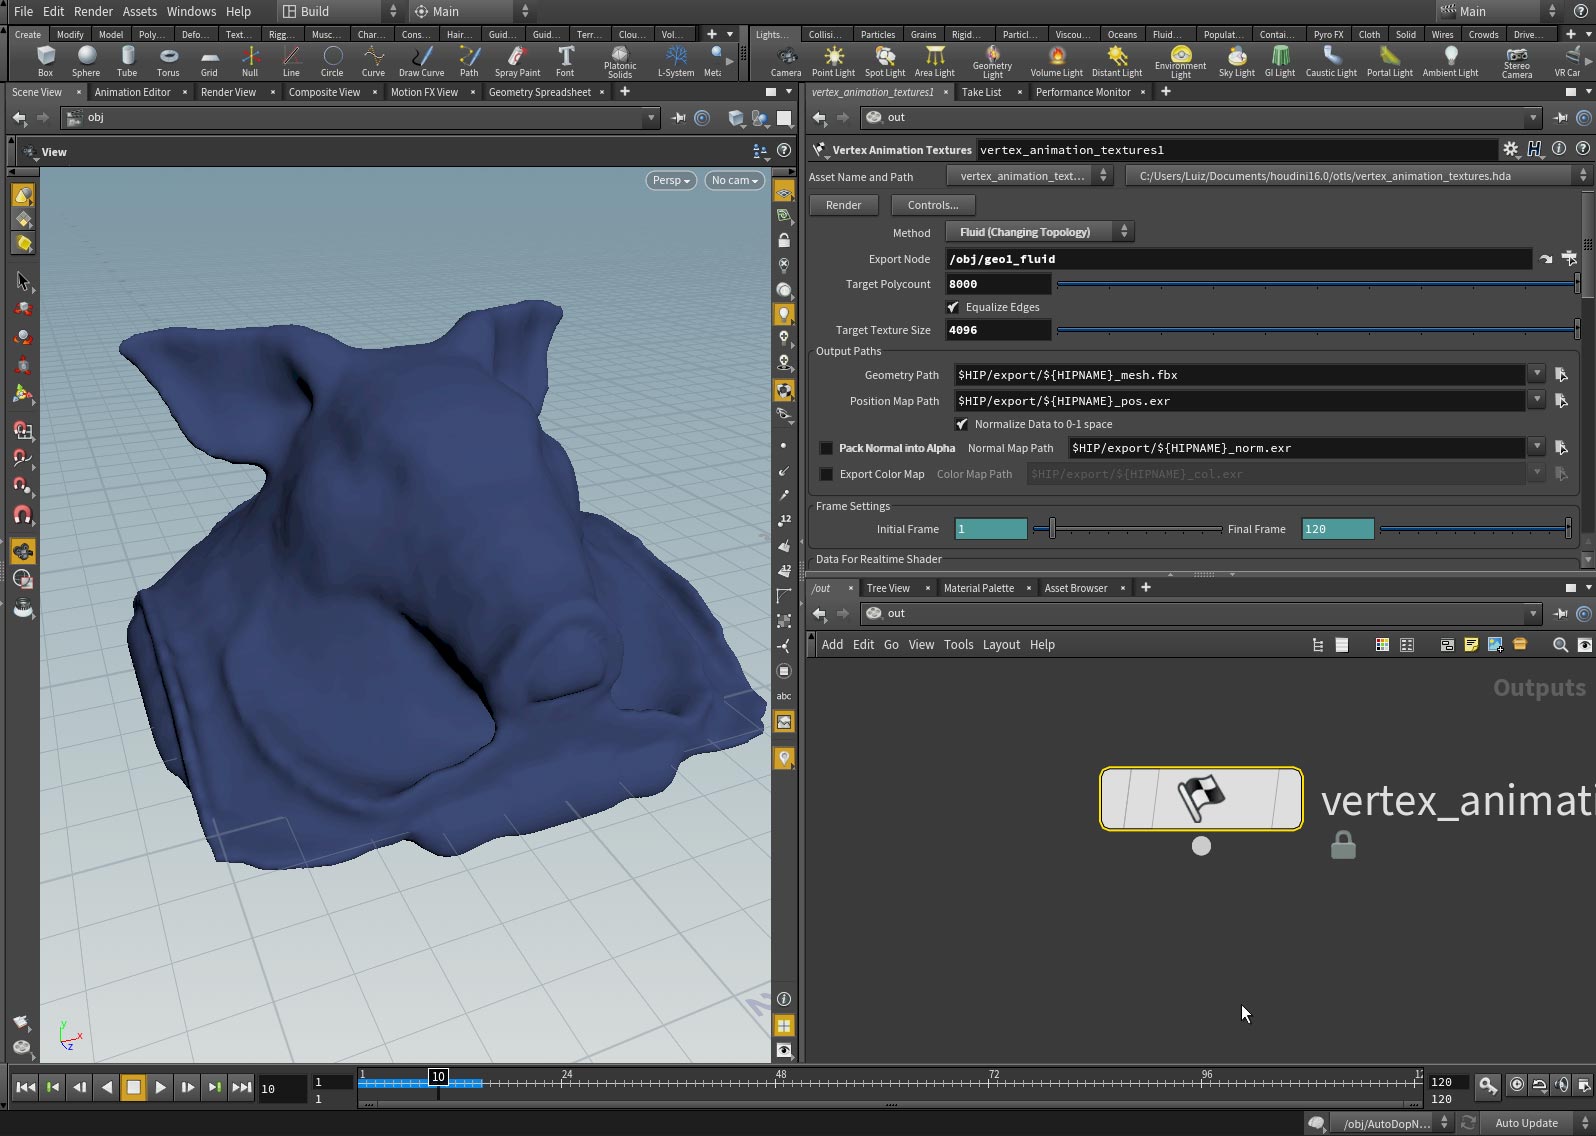The width and height of the screenshot is (1596, 1136).
Task: Expand the No cam camera menu
Action: point(734,180)
